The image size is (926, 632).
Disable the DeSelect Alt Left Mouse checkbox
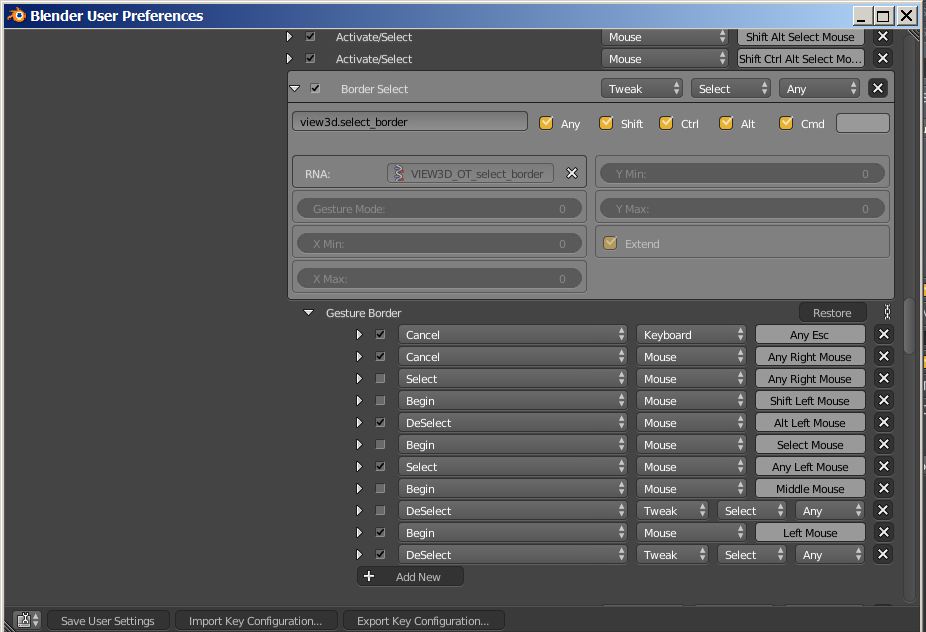[x=380, y=423]
